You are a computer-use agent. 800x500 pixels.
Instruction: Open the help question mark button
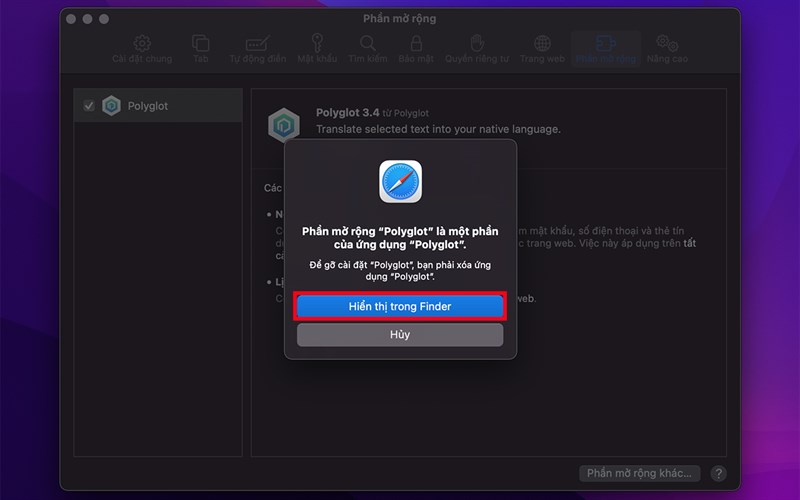tap(718, 473)
